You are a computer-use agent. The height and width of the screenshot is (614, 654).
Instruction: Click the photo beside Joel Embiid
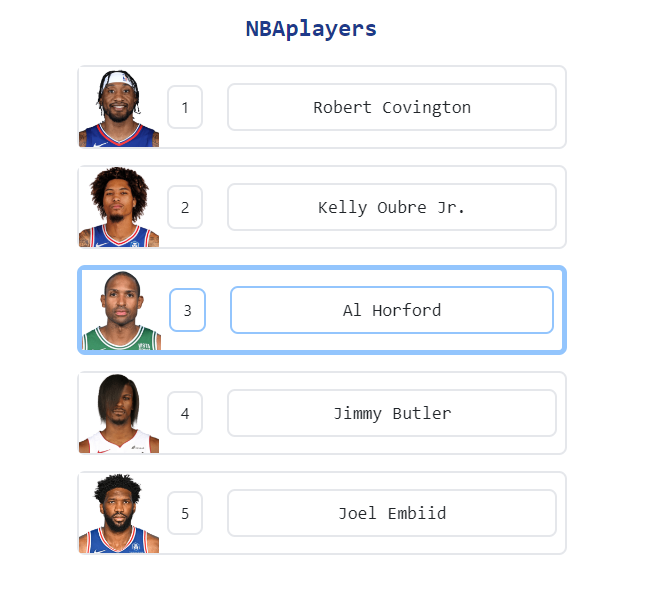coord(119,513)
